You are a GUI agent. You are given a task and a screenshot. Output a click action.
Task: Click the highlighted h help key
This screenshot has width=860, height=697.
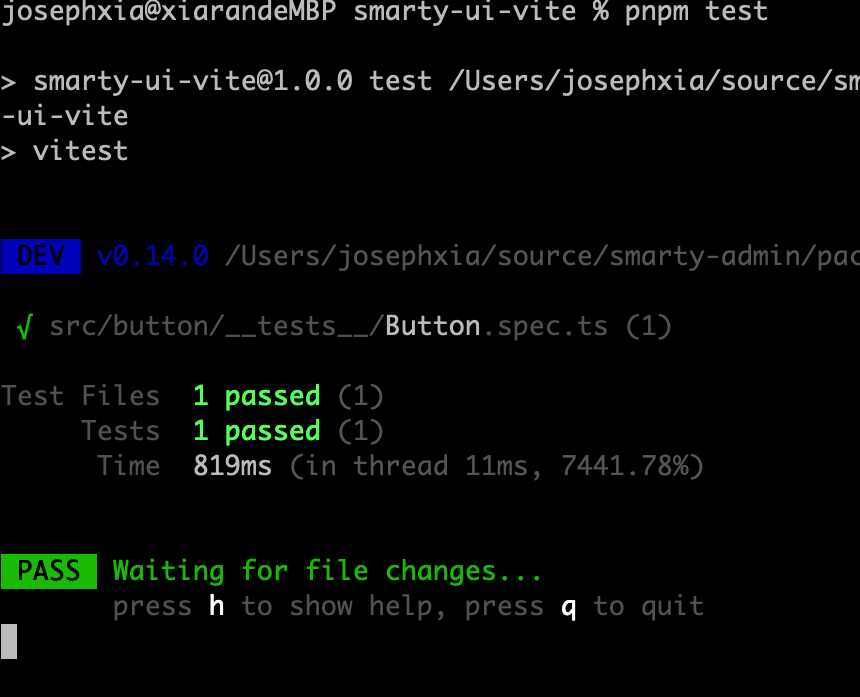pyautogui.click(x=217, y=606)
